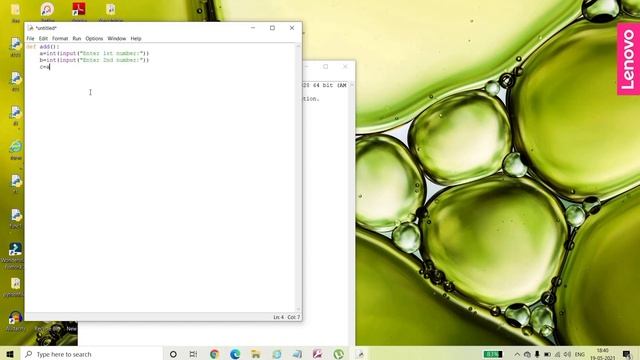The image size is (640, 360).
Task: Click the green battery percentage indicator
Action: 493,354
